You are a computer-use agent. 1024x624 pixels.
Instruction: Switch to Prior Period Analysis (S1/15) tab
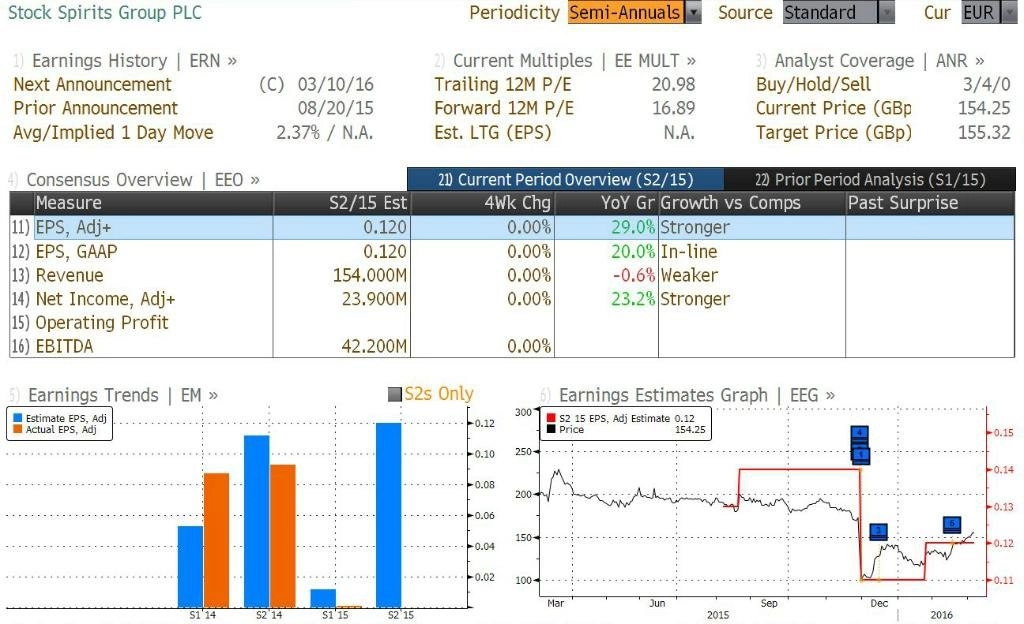(870, 179)
